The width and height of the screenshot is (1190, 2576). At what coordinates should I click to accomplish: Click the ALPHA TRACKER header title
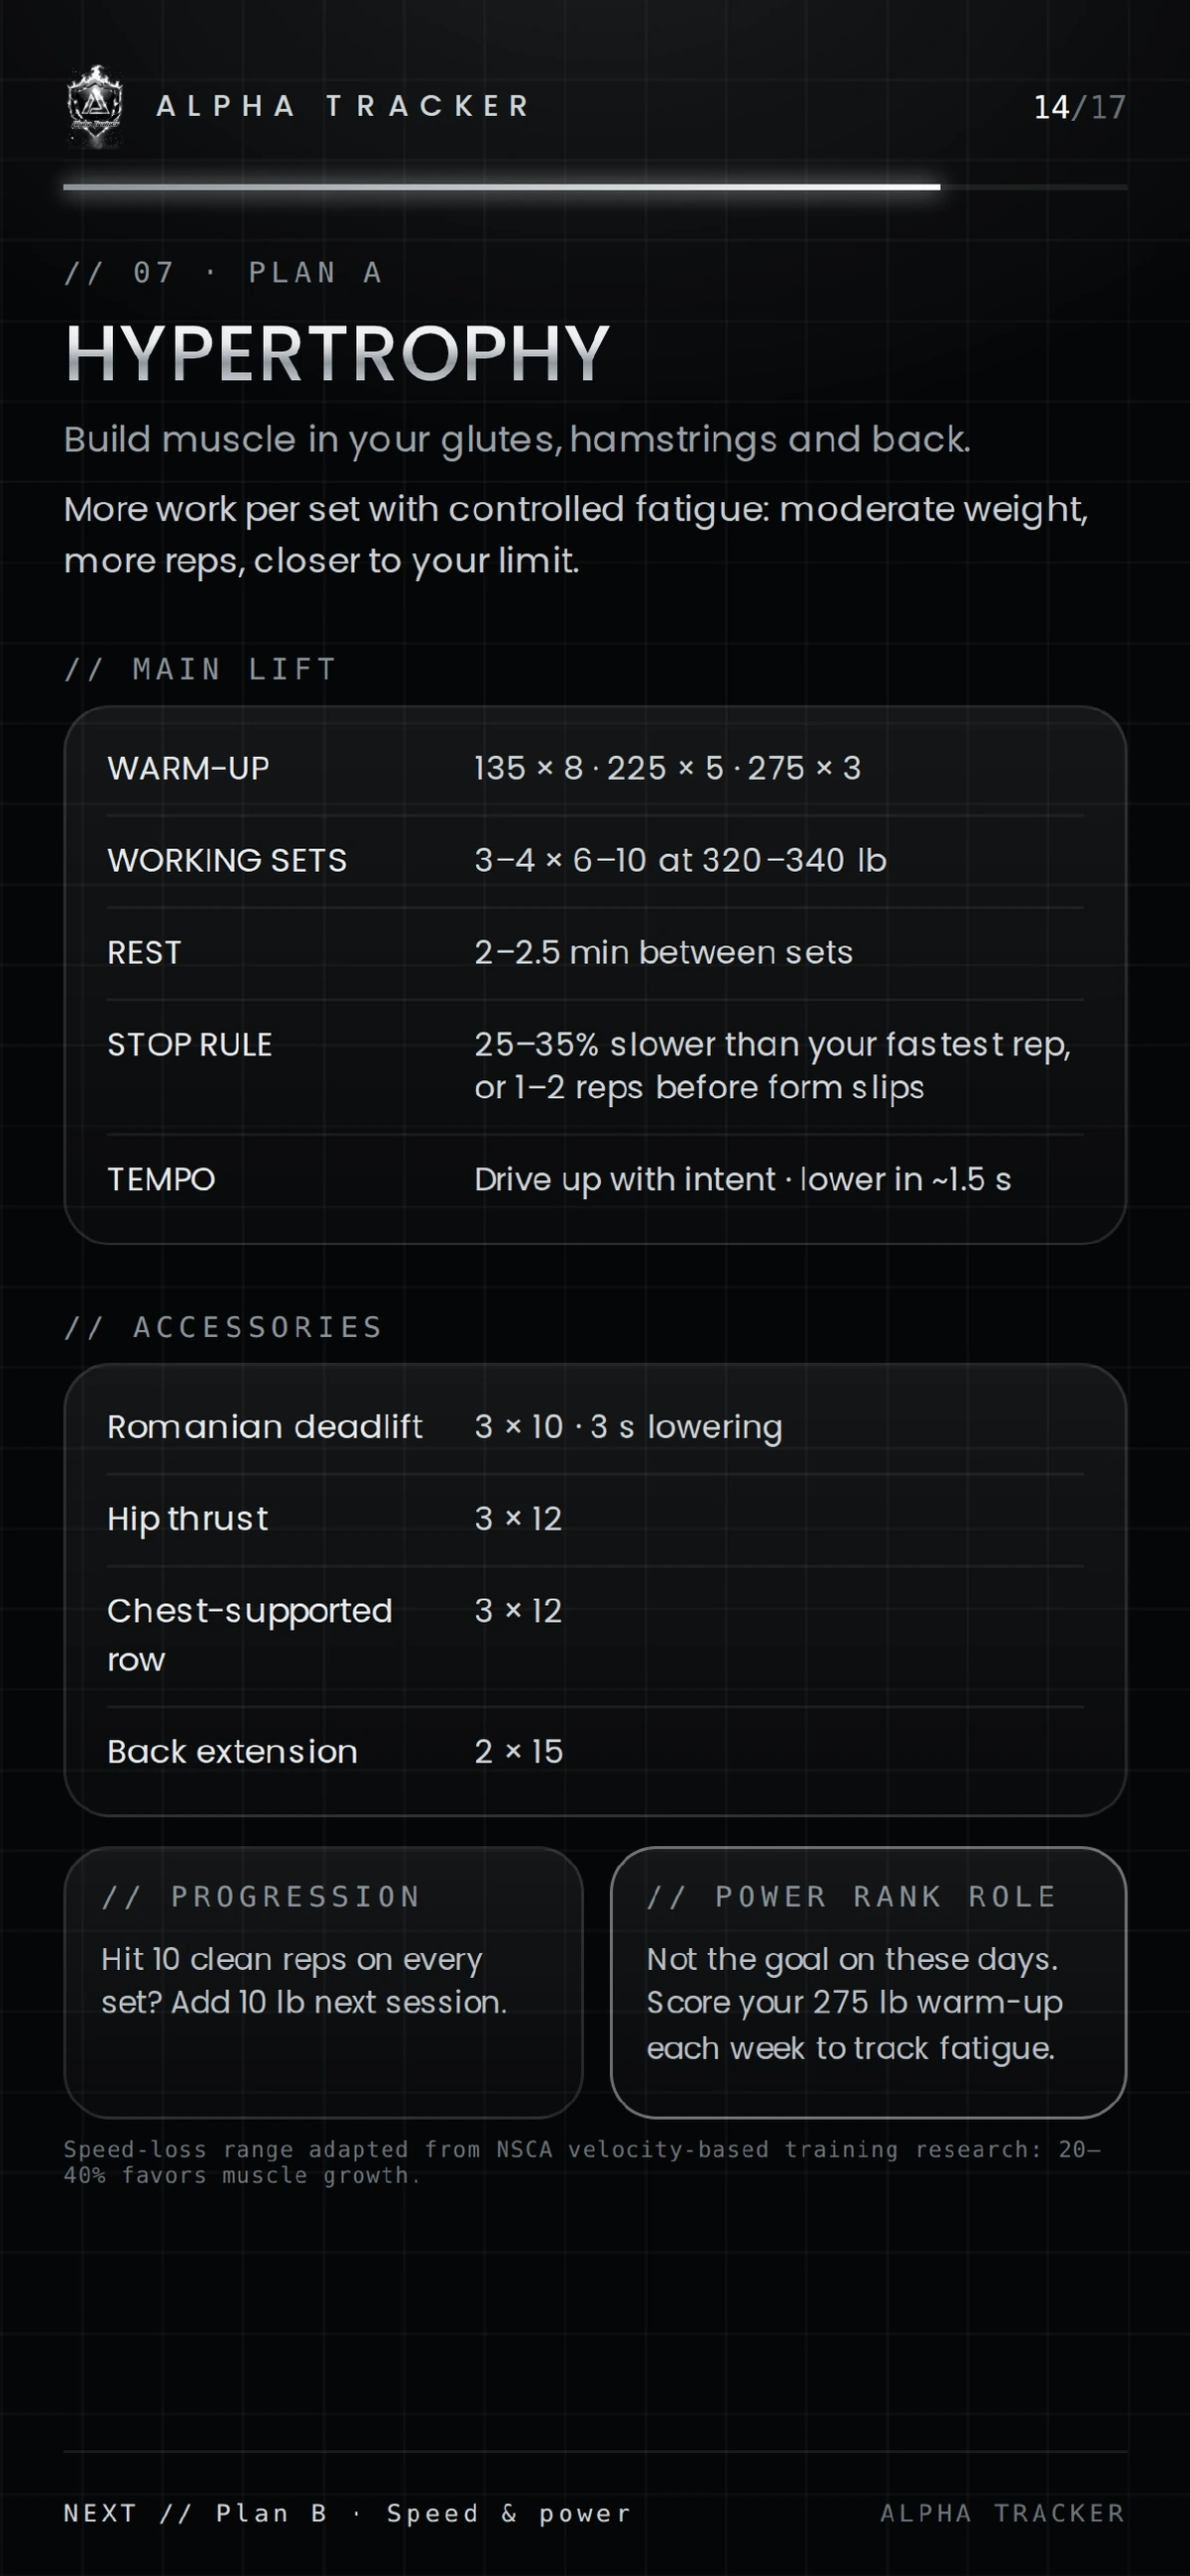coord(343,106)
